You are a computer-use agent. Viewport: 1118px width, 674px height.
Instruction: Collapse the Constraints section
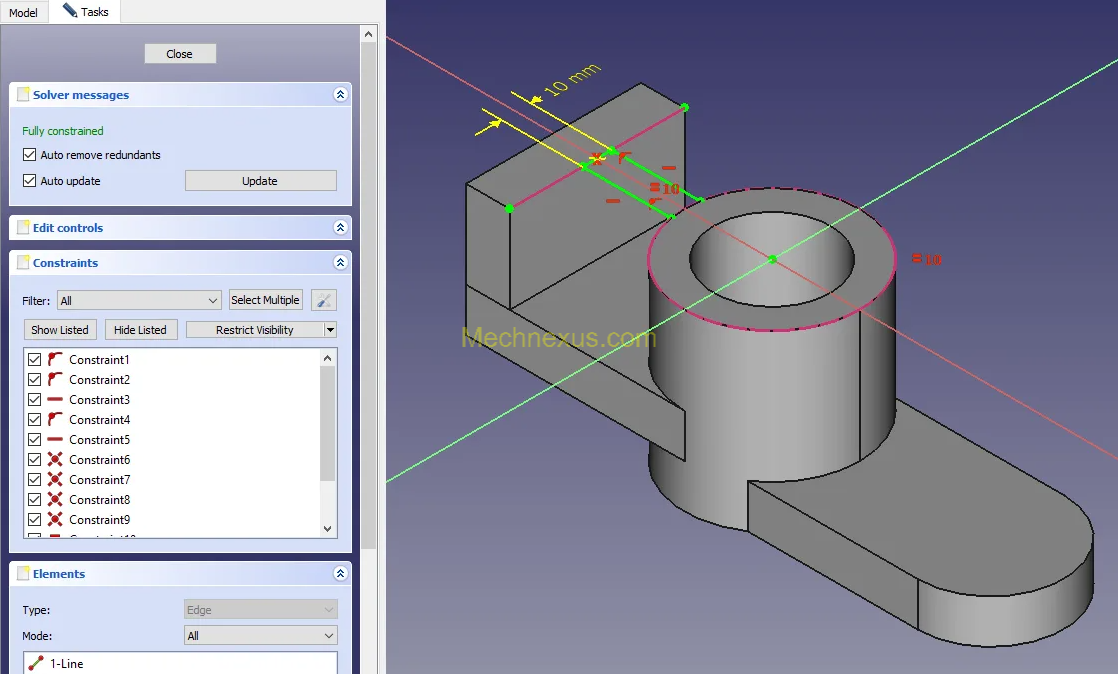pyautogui.click(x=340, y=262)
